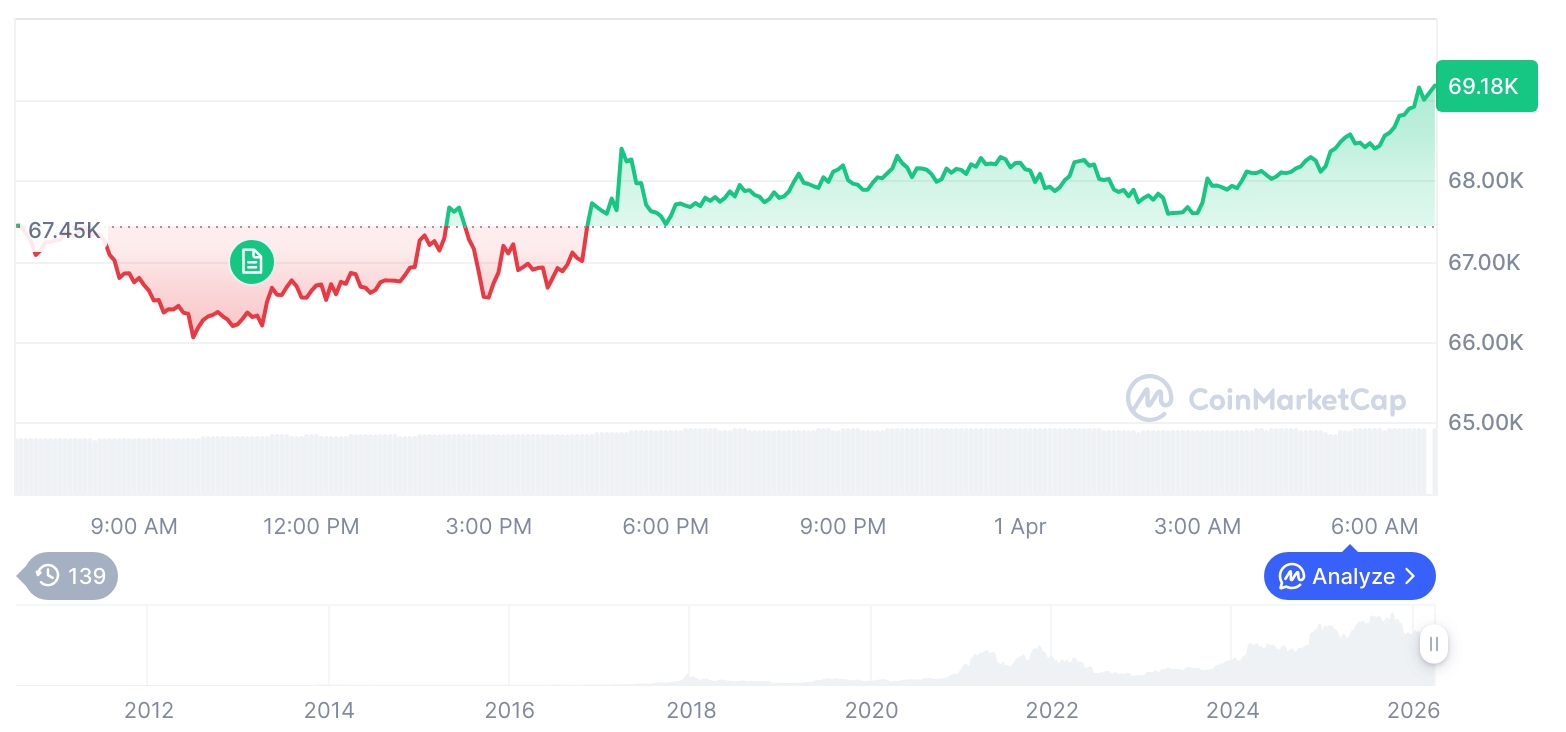Select 2012 on the year timeline navigator
Screen dimensions: 1566x732
(x=149, y=711)
